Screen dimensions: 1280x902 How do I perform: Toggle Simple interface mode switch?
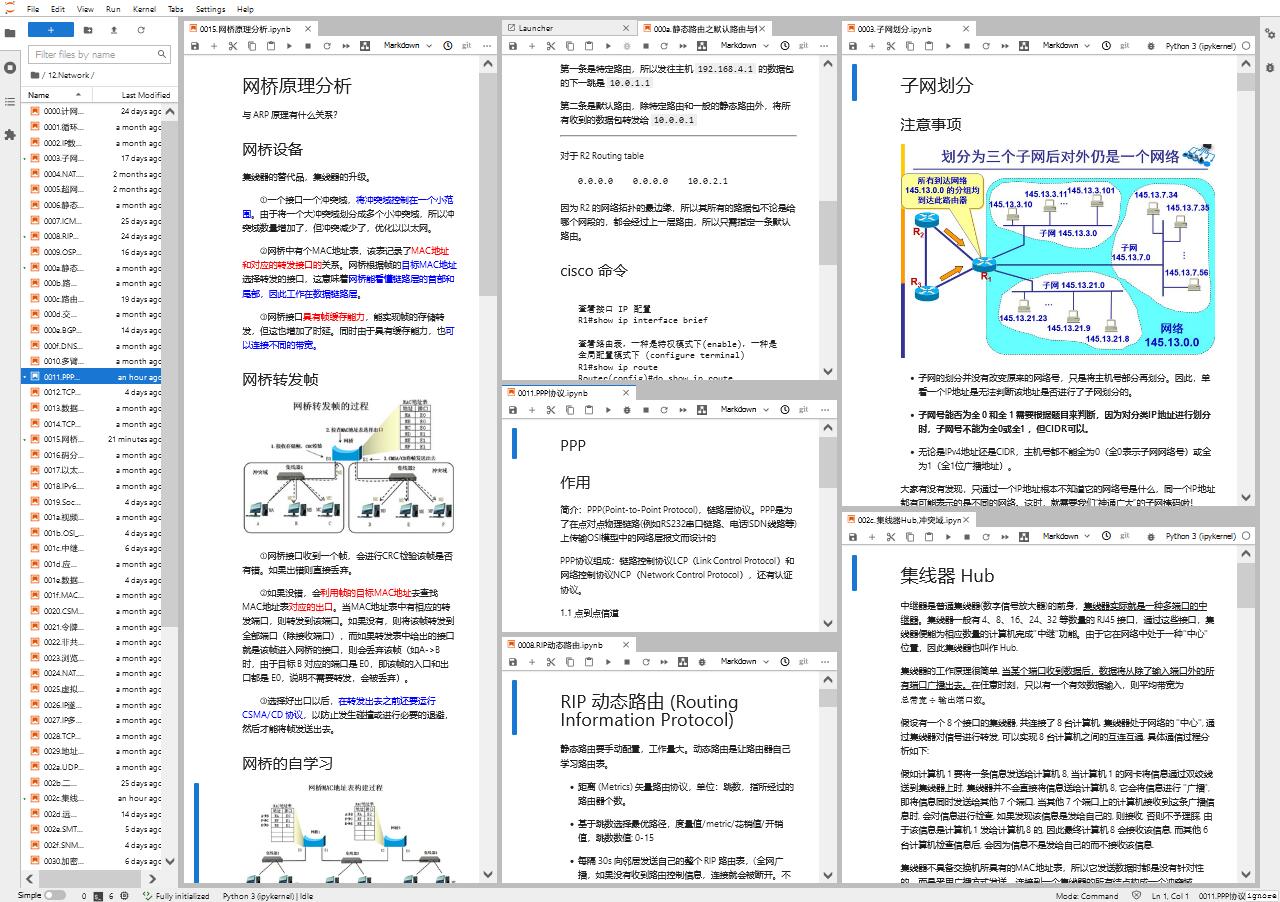(x=54, y=896)
